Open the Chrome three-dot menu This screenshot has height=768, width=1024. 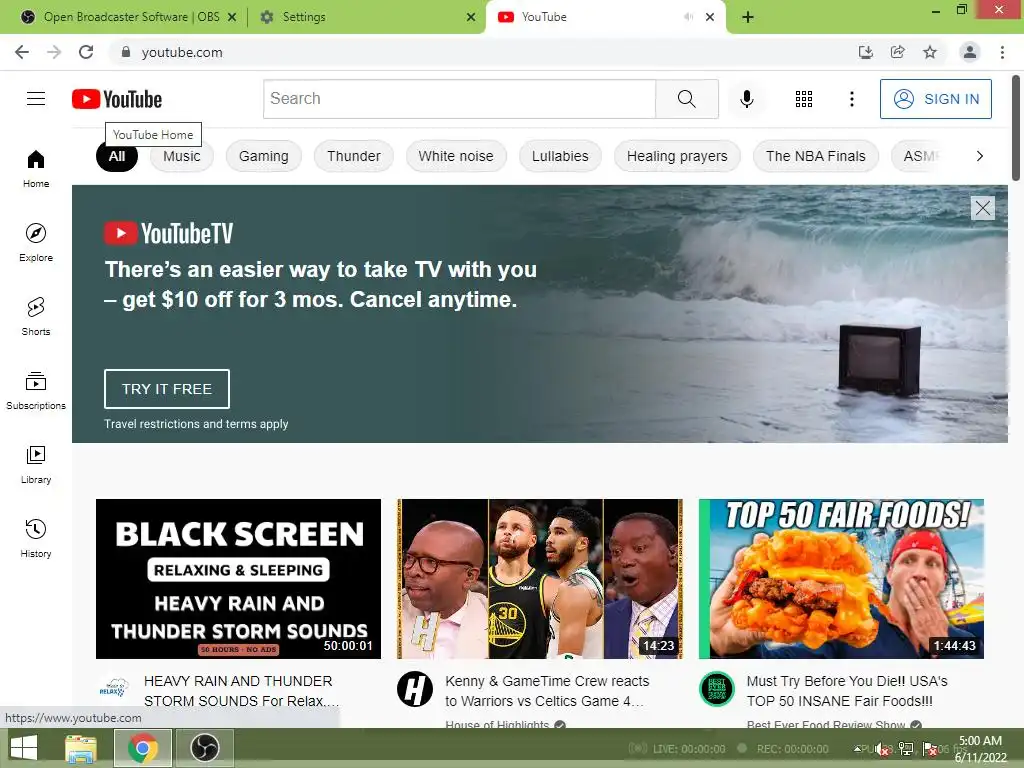pyautogui.click(x=1002, y=52)
